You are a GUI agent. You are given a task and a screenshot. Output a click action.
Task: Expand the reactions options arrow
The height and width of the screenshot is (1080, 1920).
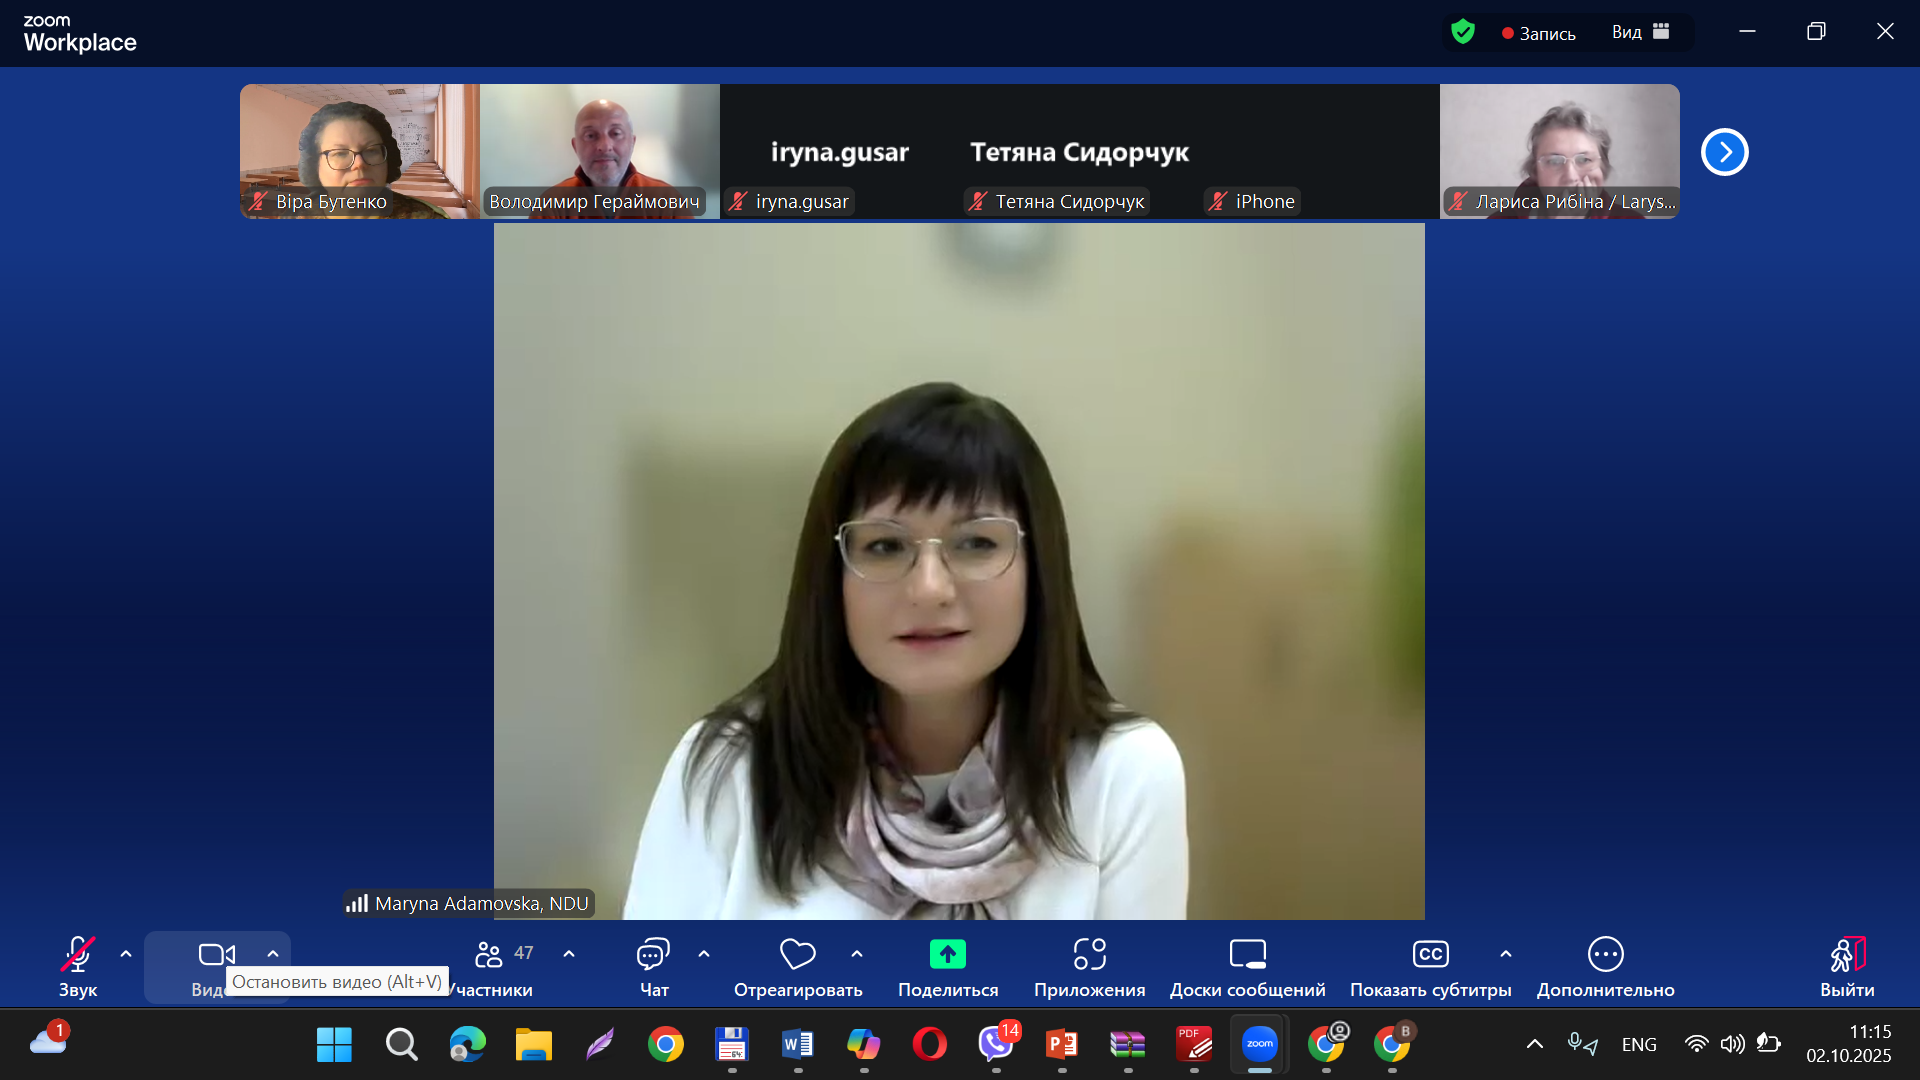point(857,954)
